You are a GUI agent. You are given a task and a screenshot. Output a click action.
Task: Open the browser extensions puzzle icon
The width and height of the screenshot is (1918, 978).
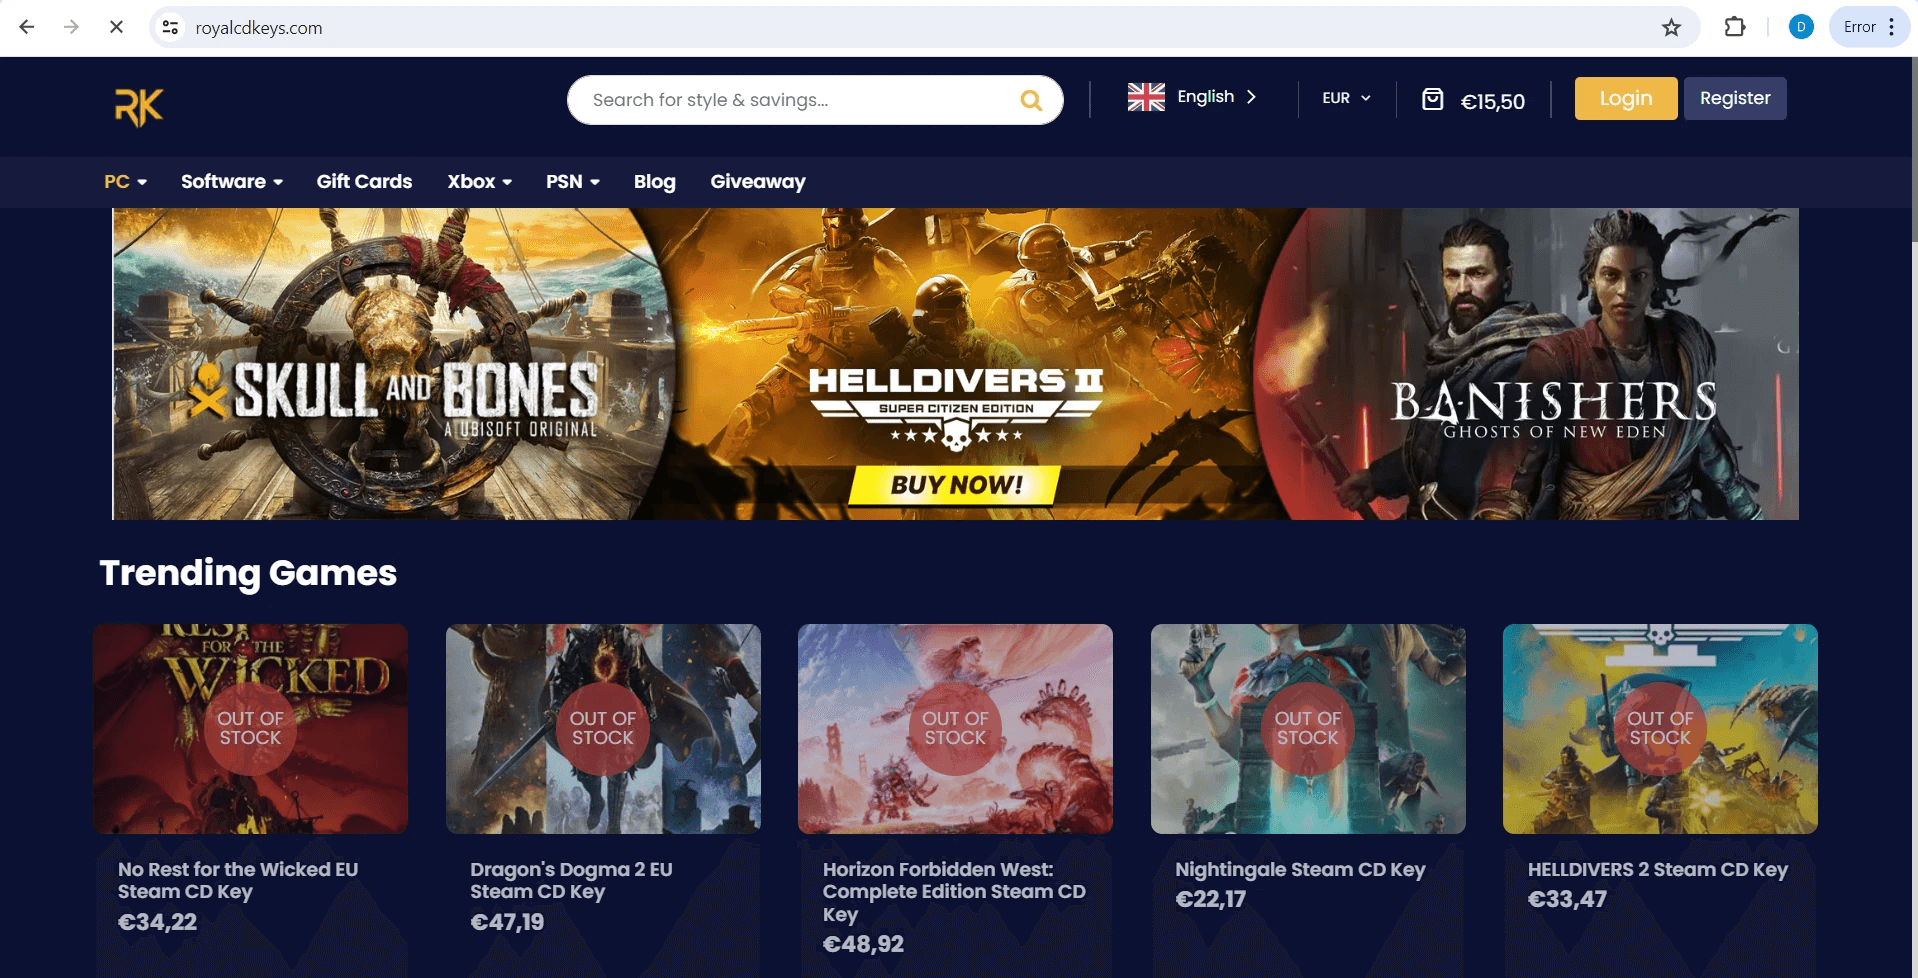click(x=1734, y=27)
